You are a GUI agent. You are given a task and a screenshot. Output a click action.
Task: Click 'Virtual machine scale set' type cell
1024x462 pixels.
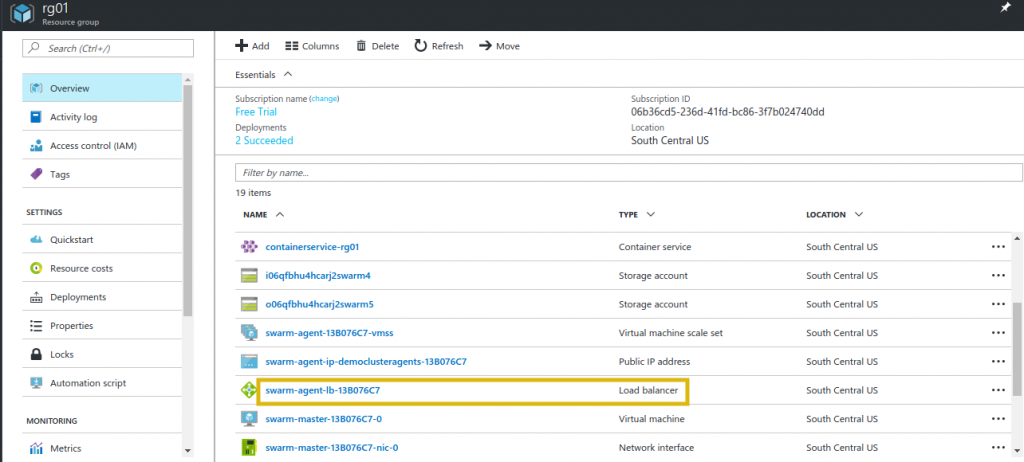[x=671, y=333]
